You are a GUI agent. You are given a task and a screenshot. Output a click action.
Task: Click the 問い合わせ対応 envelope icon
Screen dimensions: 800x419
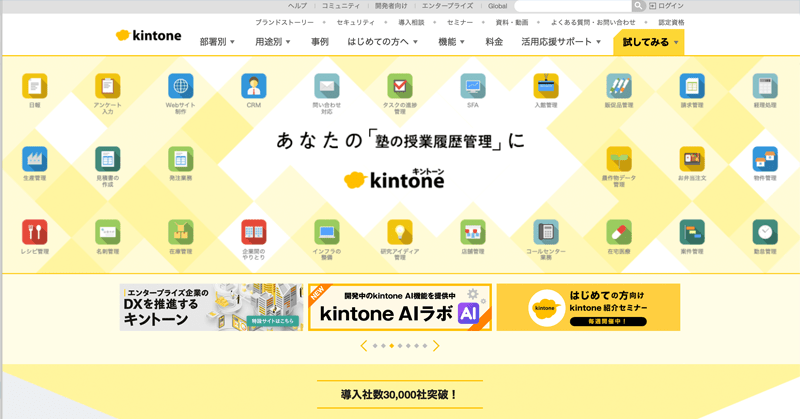tap(327, 86)
